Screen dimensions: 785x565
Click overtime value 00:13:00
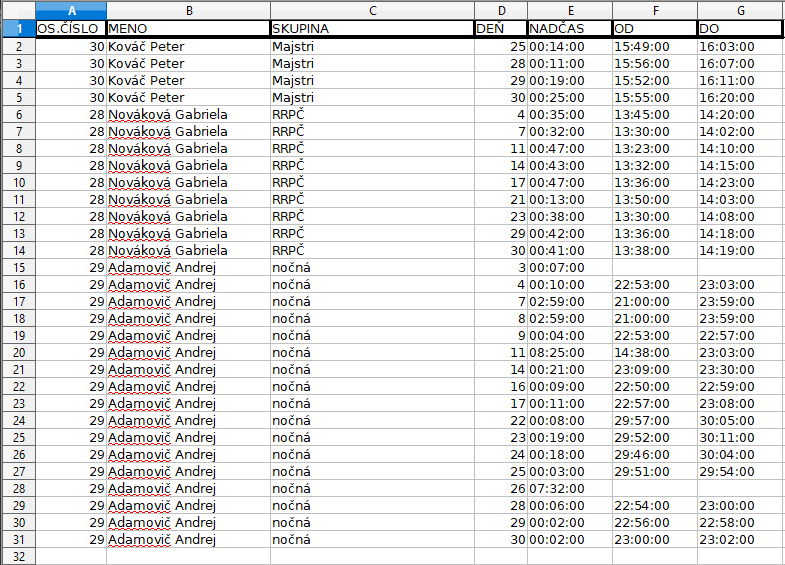[570, 200]
